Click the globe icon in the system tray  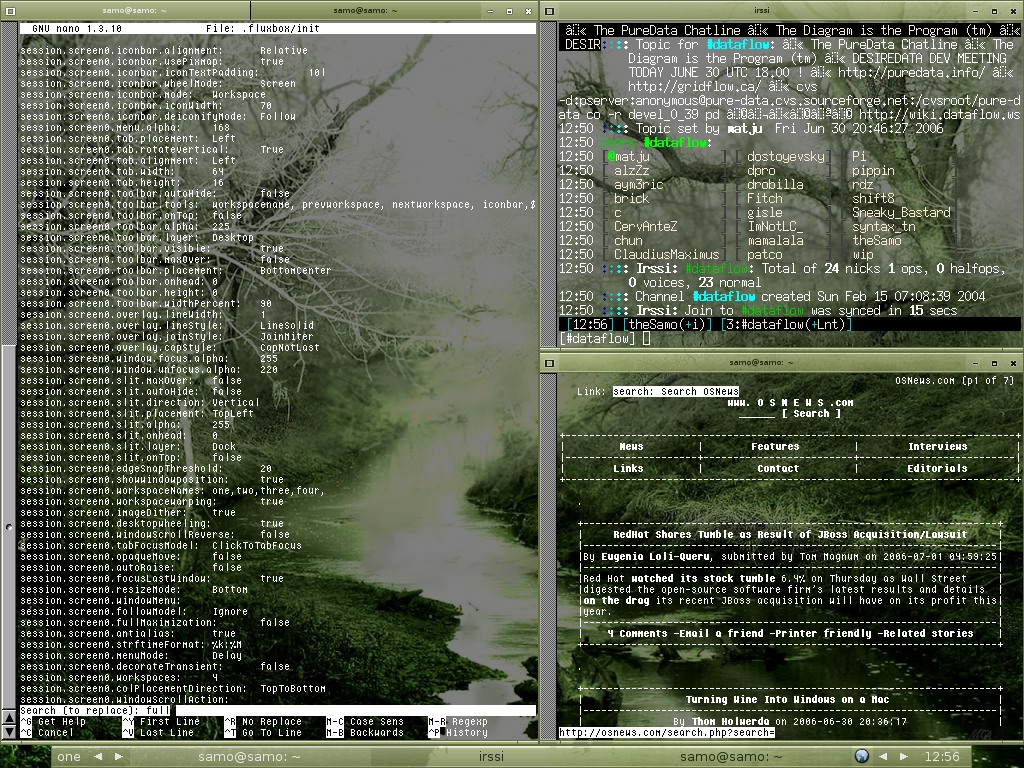click(x=860, y=757)
